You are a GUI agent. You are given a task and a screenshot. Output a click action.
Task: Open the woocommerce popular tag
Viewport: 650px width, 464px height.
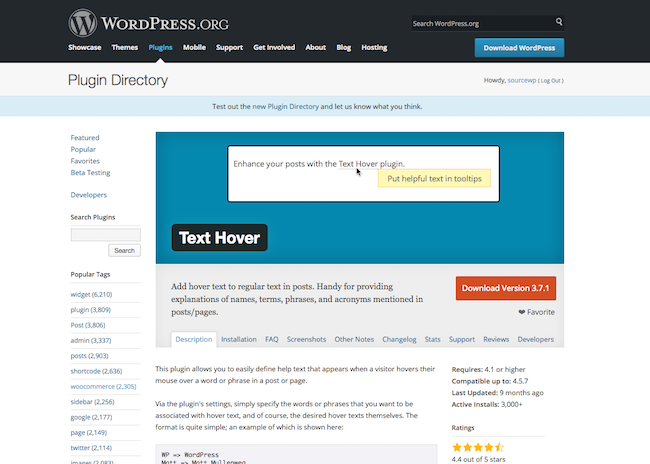pyautogui.click(x=98, y=386)
